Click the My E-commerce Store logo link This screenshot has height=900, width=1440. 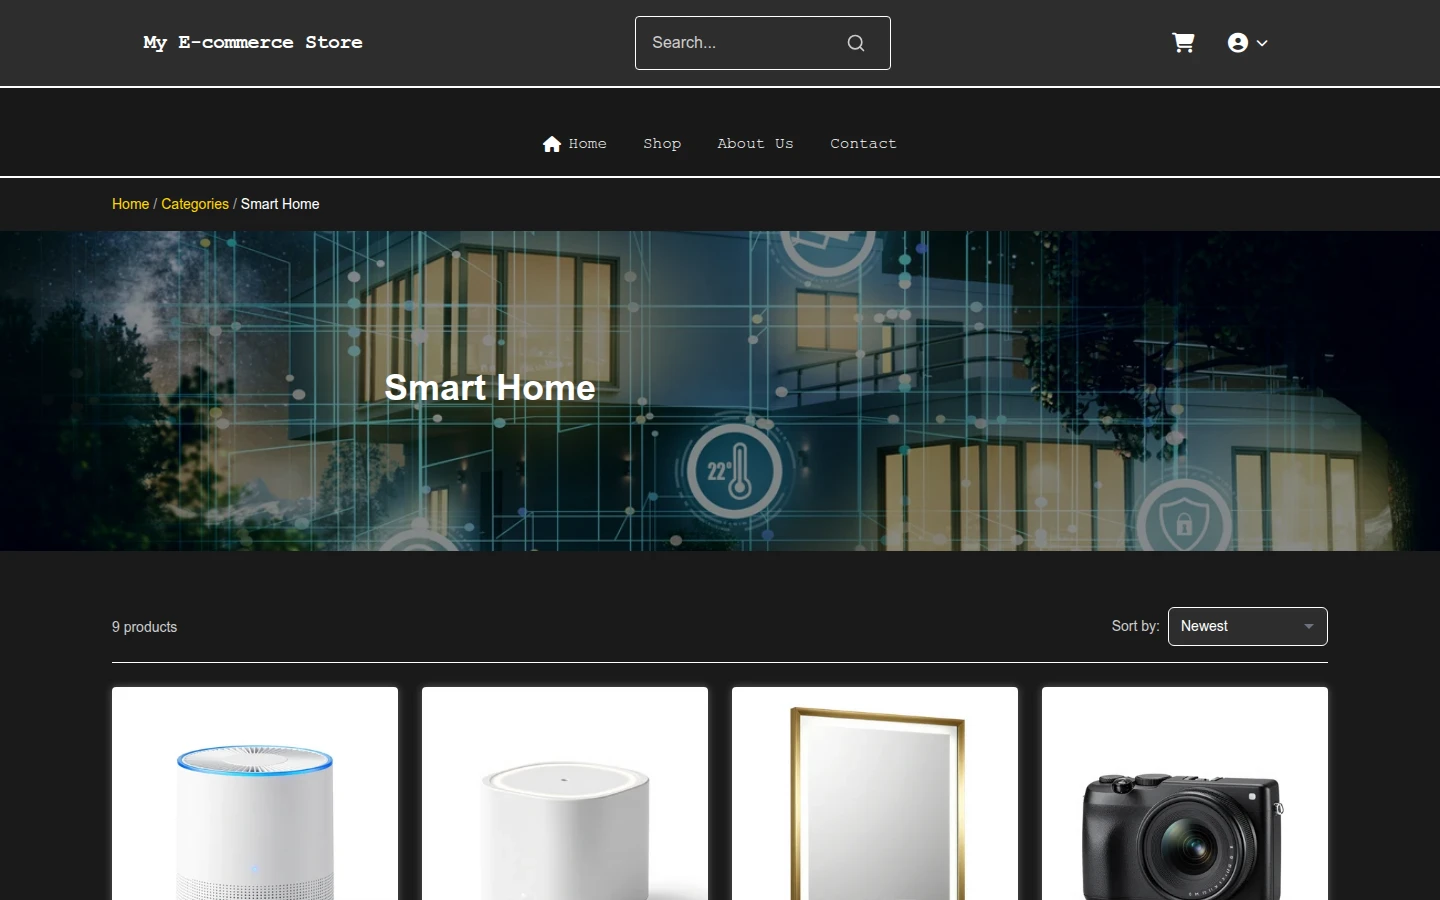click(x=253, y=42)
